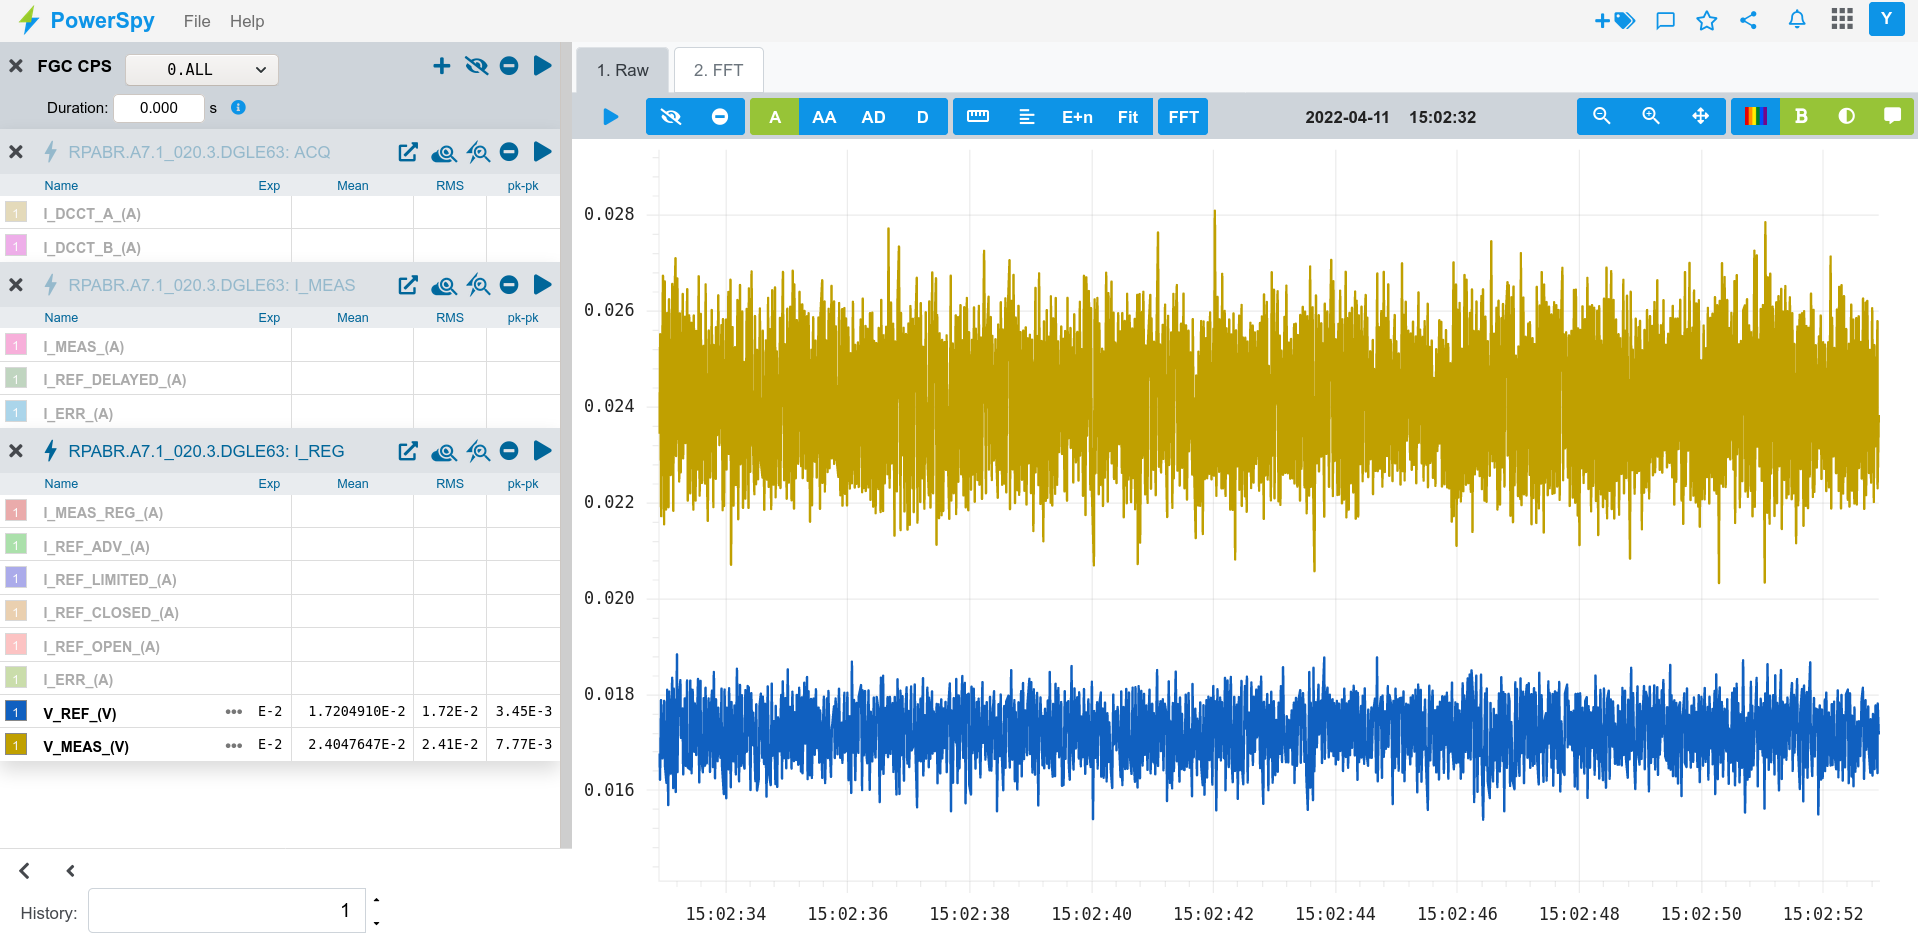Activate the pan/move arrows tool
The image size is (1918, 937).
[1700, 116]
